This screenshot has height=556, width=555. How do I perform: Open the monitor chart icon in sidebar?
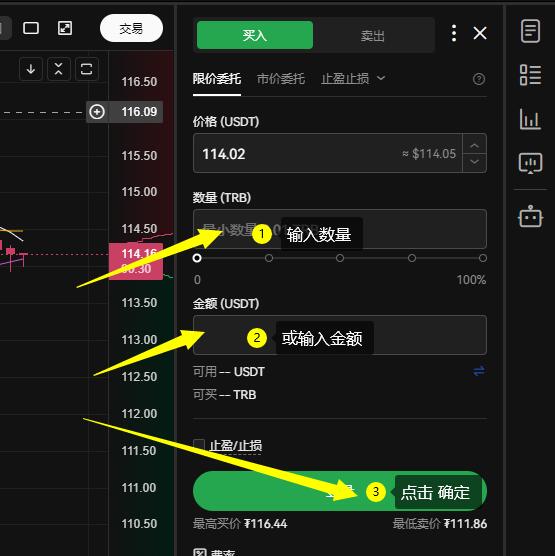click(x=531, y=163)
